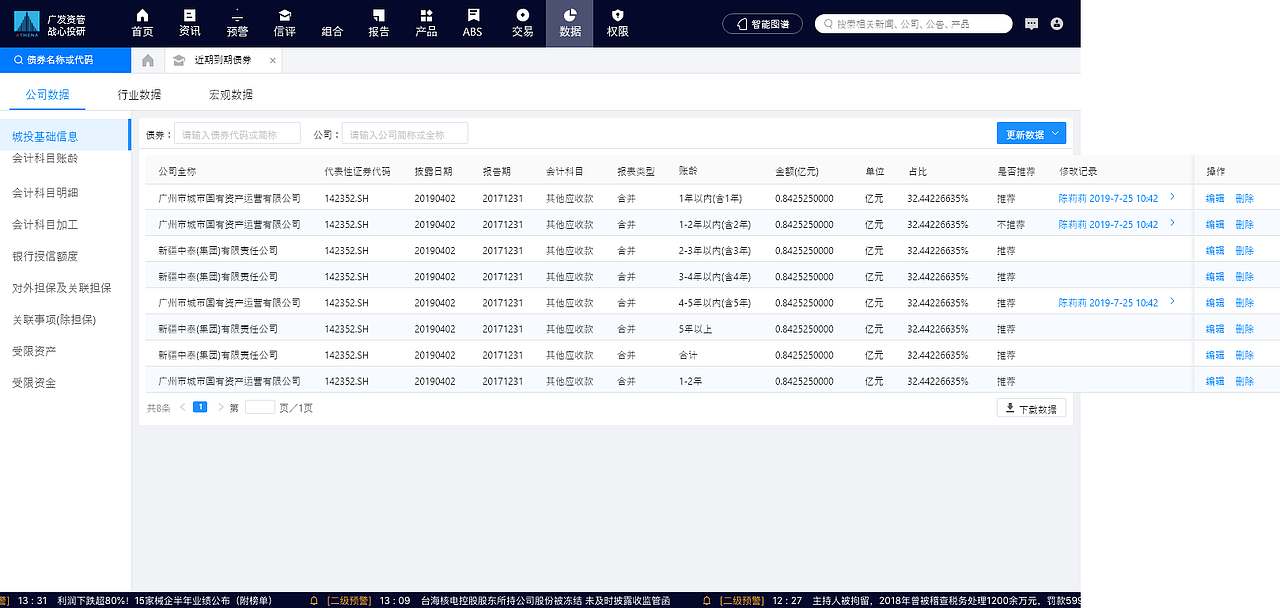Select 对外担保及关联担保 in sidebar
Screen dimensions: 1280x608
[x=62, y=288]
